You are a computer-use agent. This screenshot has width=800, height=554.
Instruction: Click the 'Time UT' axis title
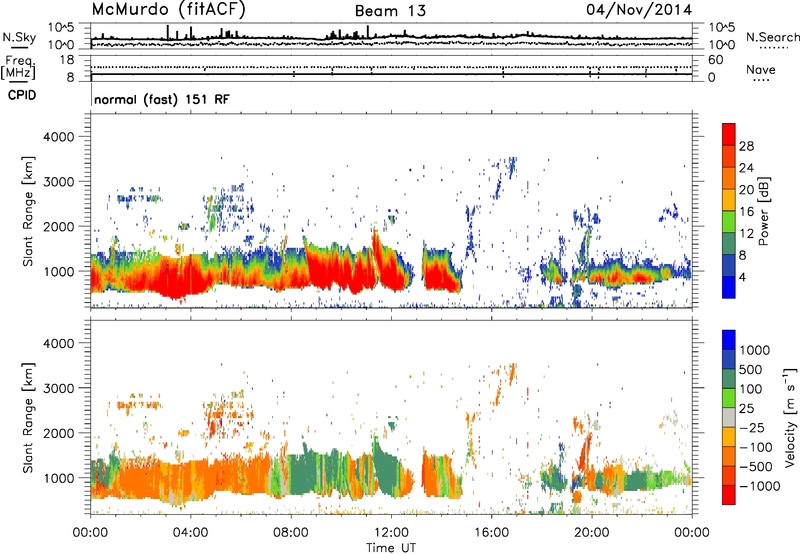(x=391, y=548)
